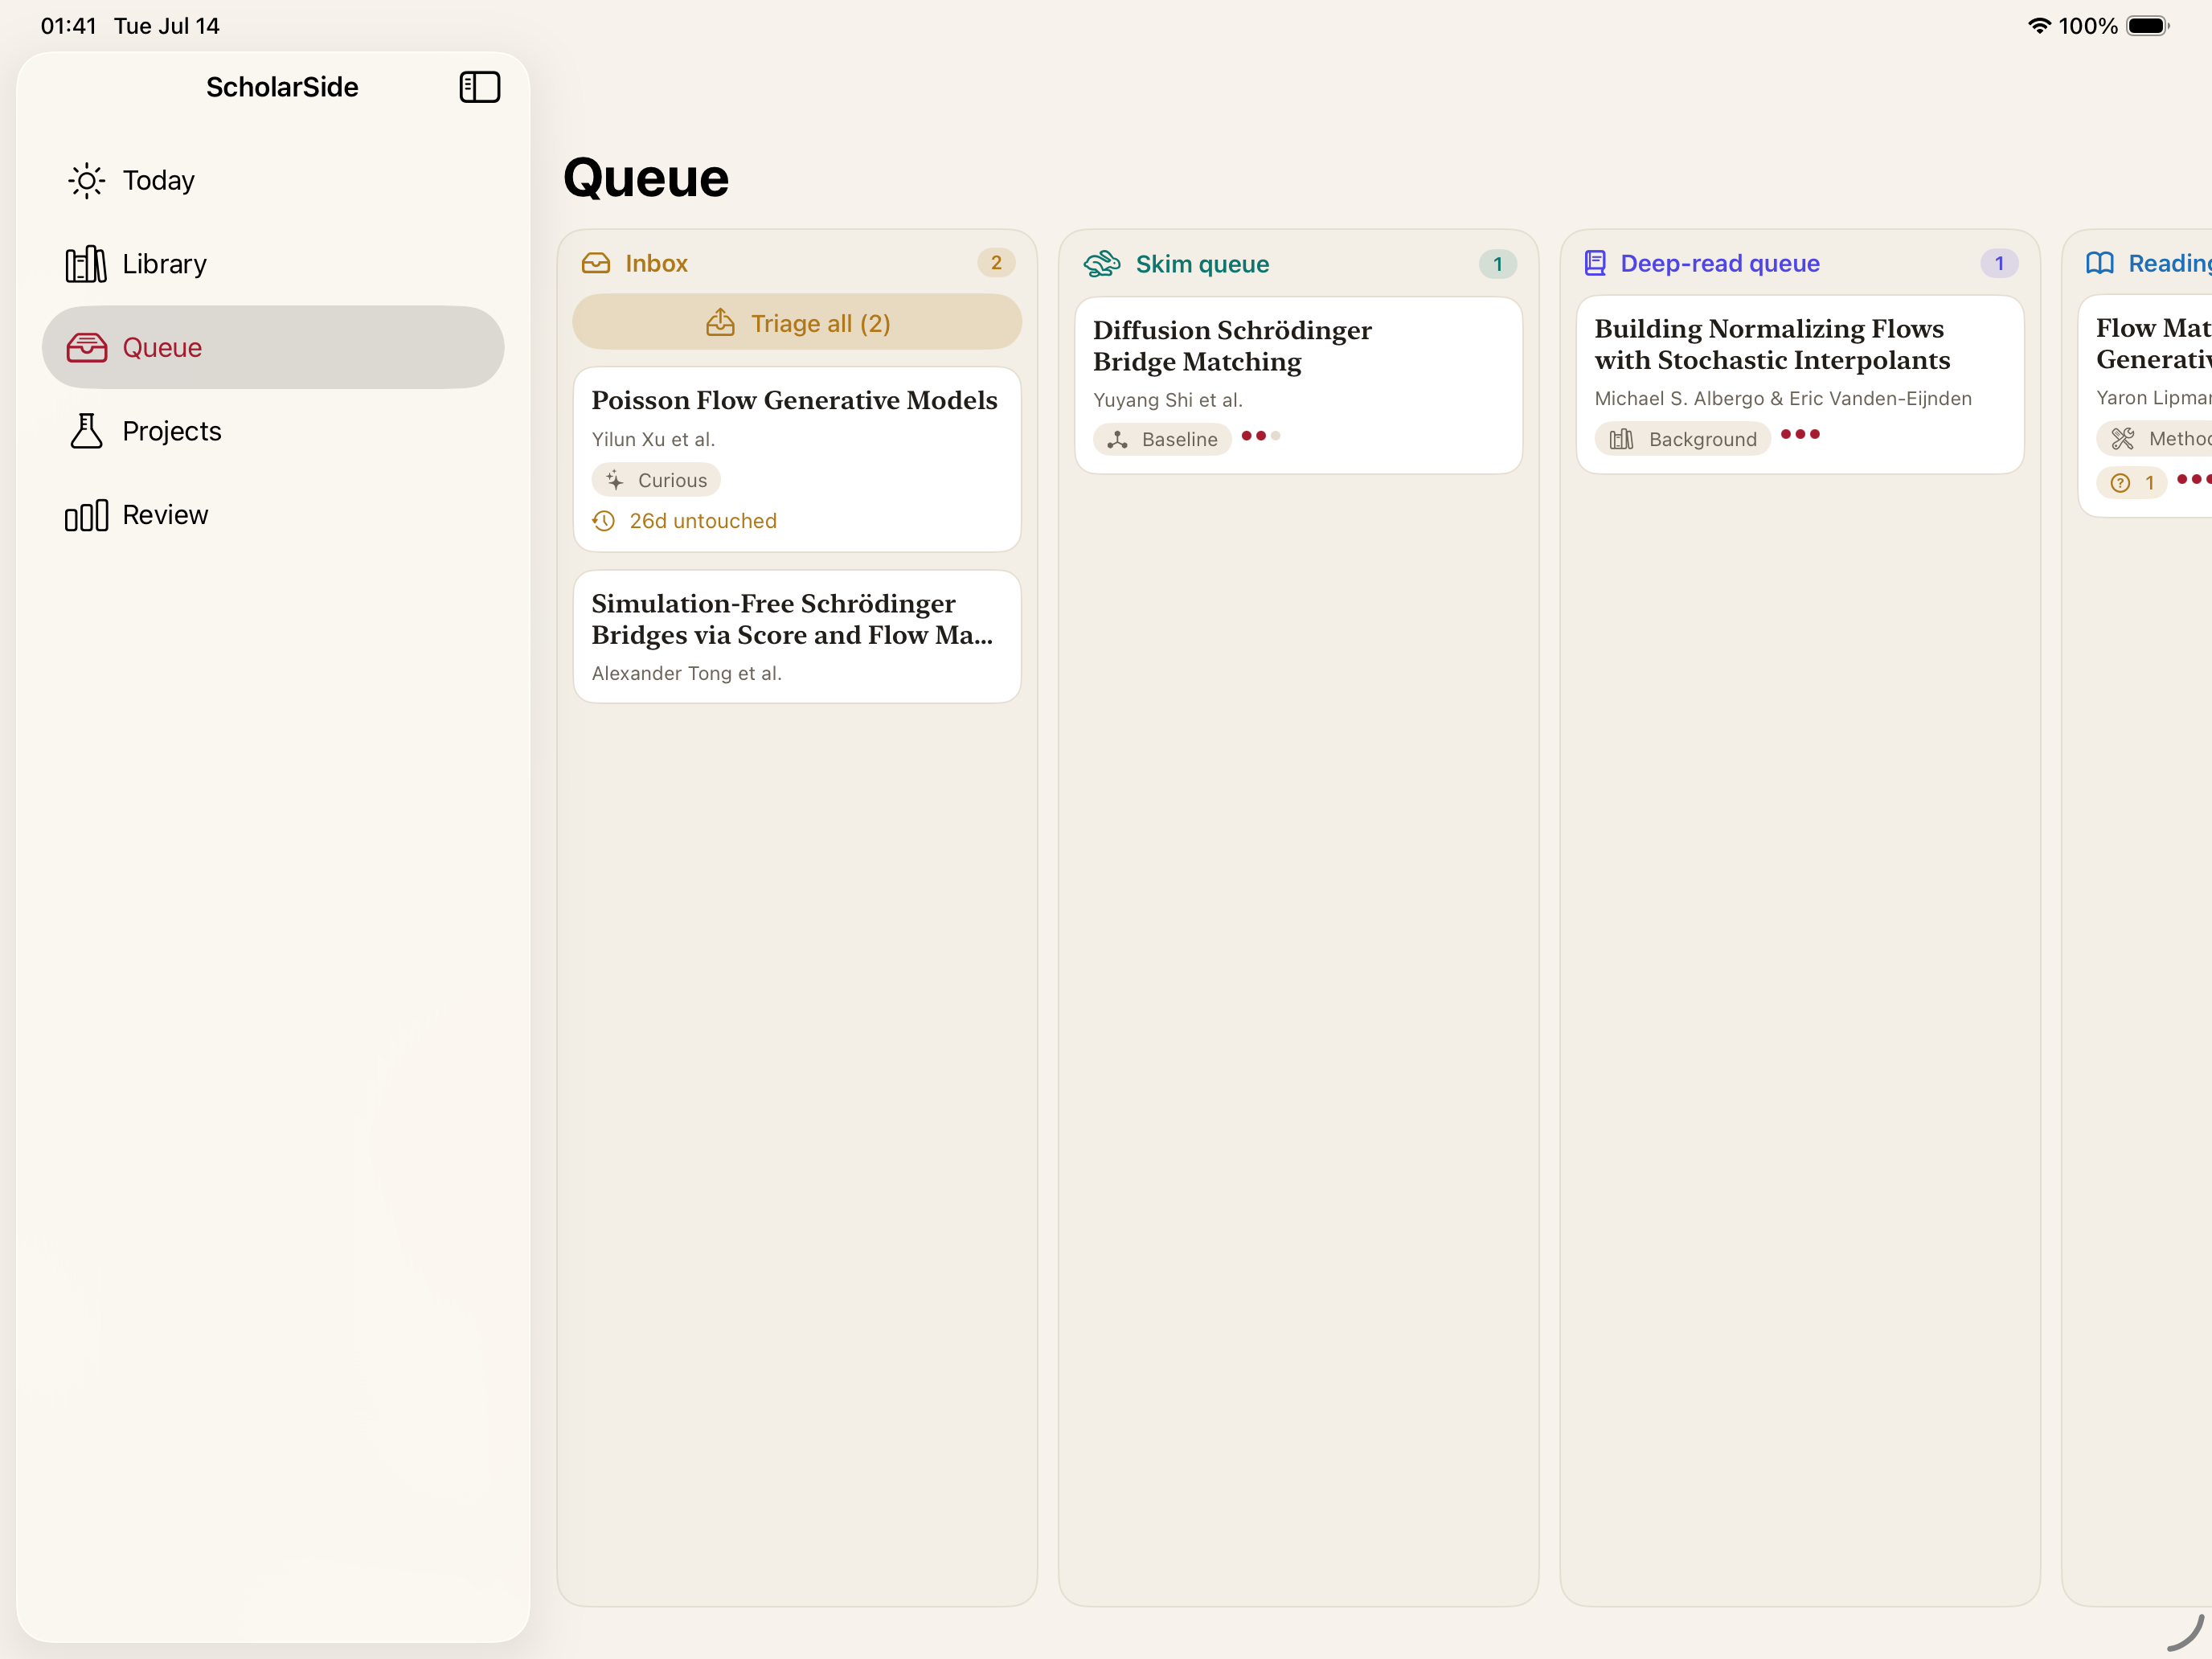
Task: Click the clock showing 01:41
Action: coord(69,26)
